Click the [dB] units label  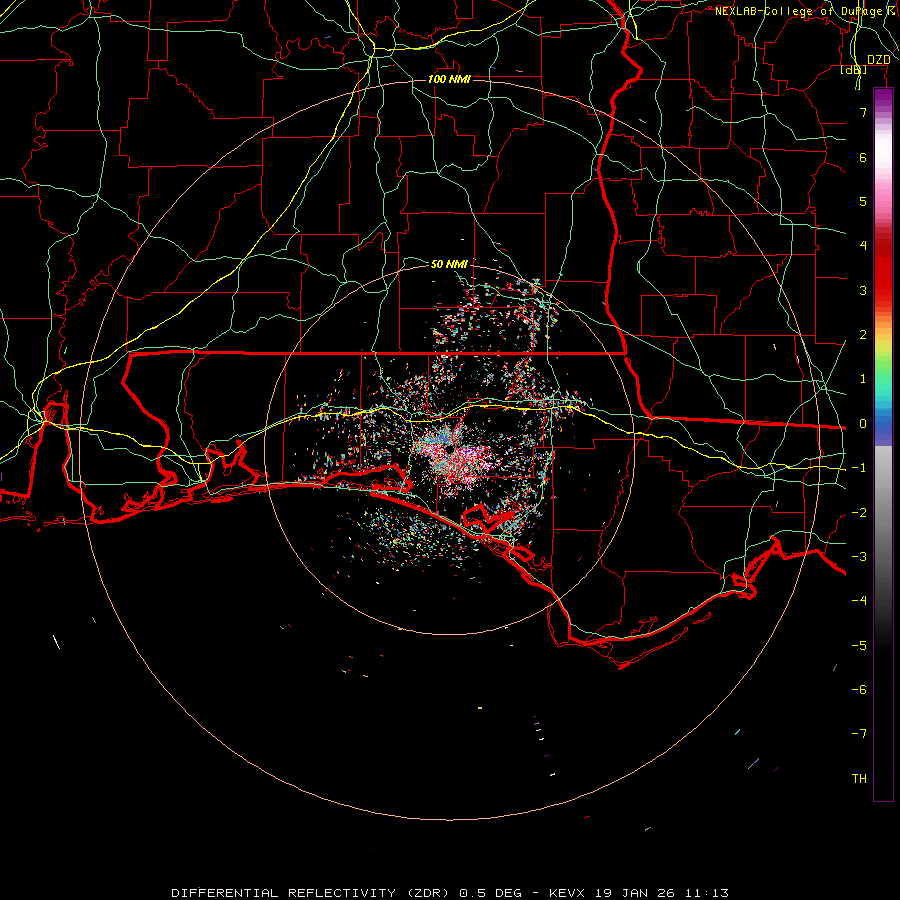pyautogui.click(x=854, y=69)
